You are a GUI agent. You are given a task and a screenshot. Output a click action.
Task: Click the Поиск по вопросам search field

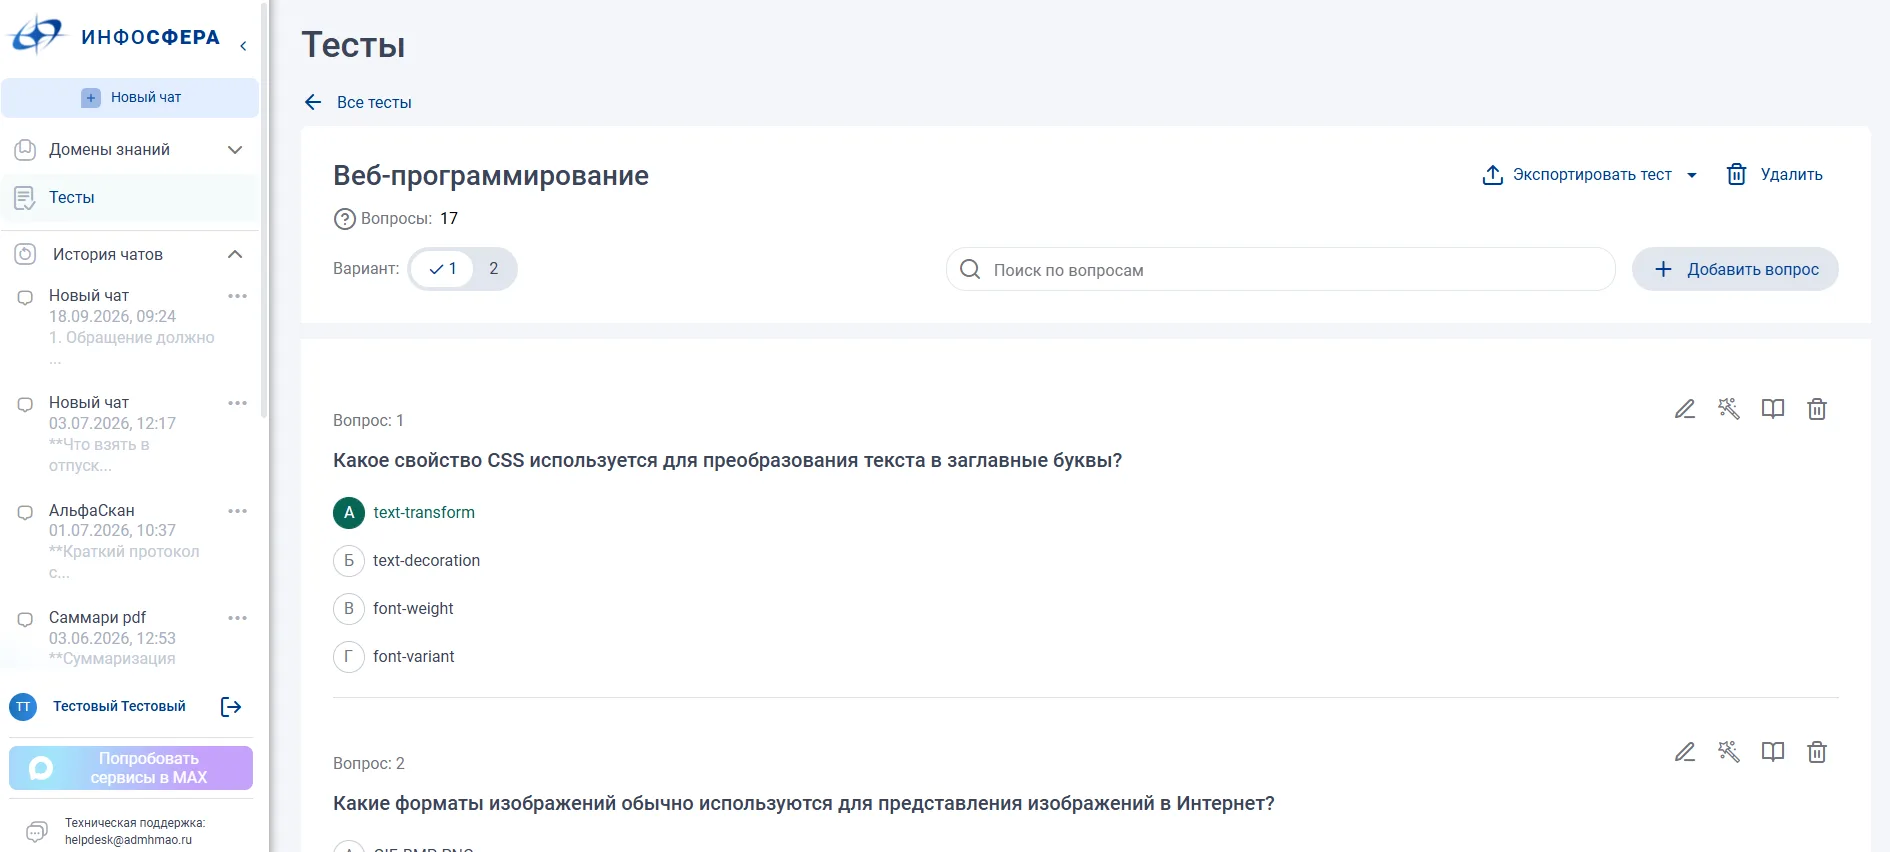(x=1281, y=269)
